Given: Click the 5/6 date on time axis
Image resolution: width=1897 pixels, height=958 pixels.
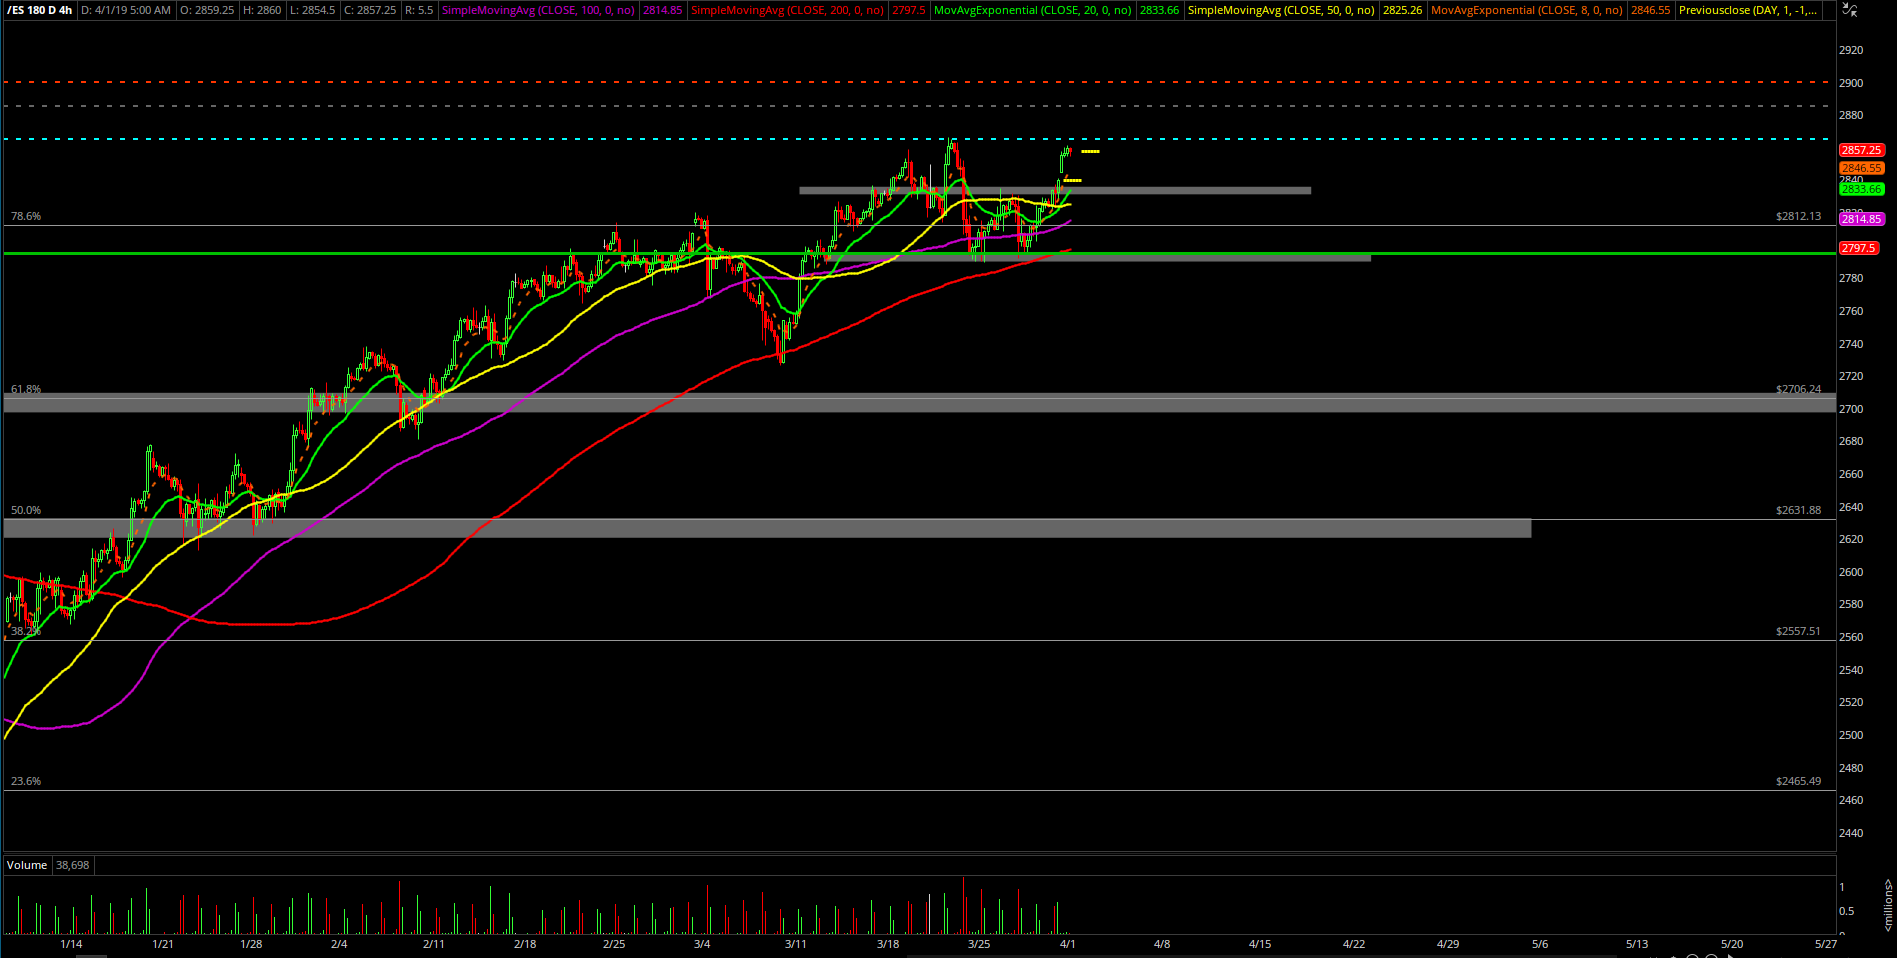Looking at the screenshot, I should pyautogui.click(x=1540, y=944).
